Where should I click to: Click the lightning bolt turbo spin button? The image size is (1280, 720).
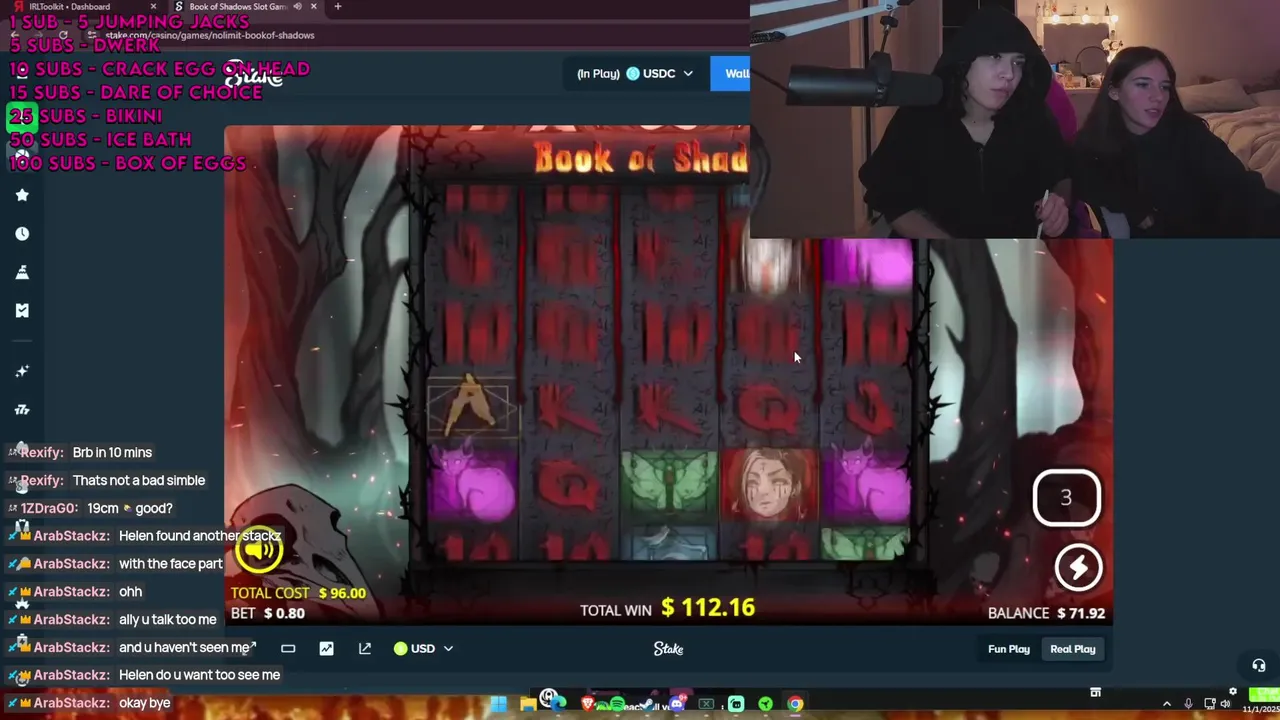point(1077,568)
